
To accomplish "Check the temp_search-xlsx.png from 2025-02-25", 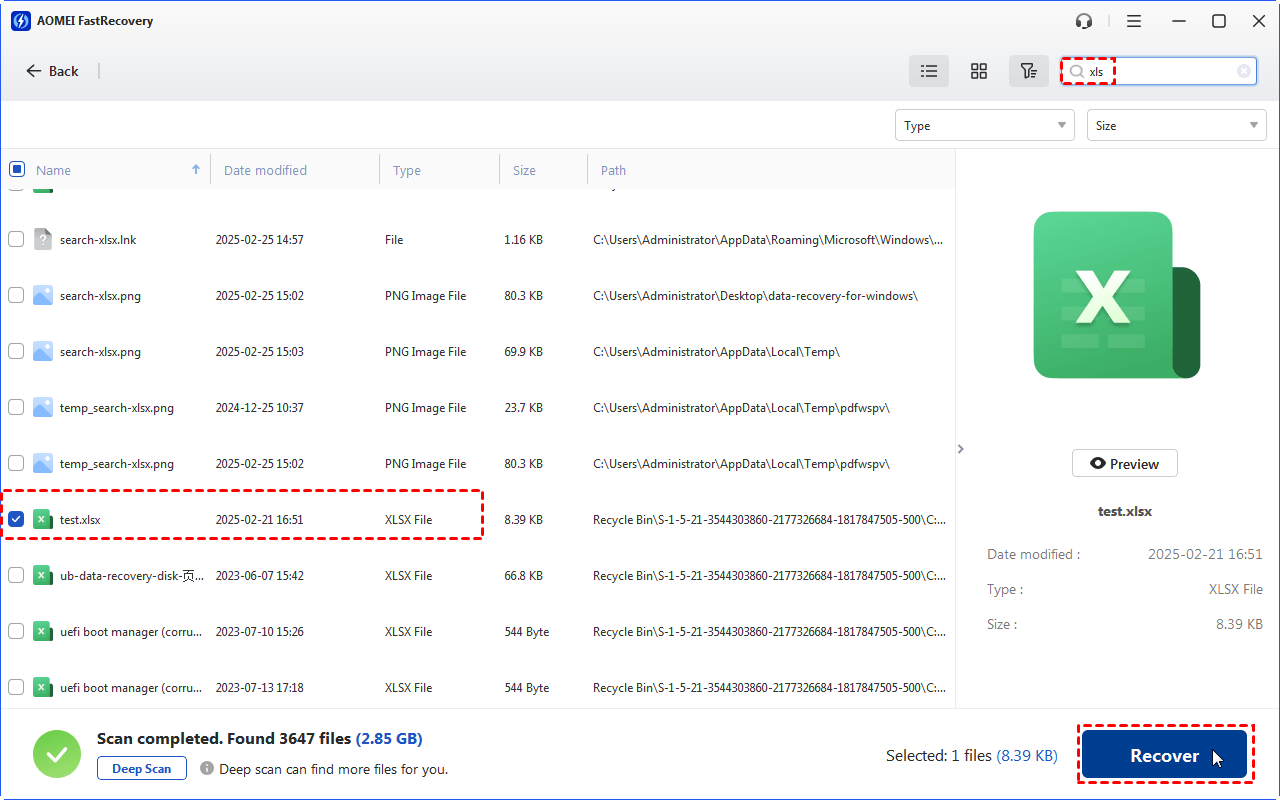I will pyautogui.click(x=16, y=463).
